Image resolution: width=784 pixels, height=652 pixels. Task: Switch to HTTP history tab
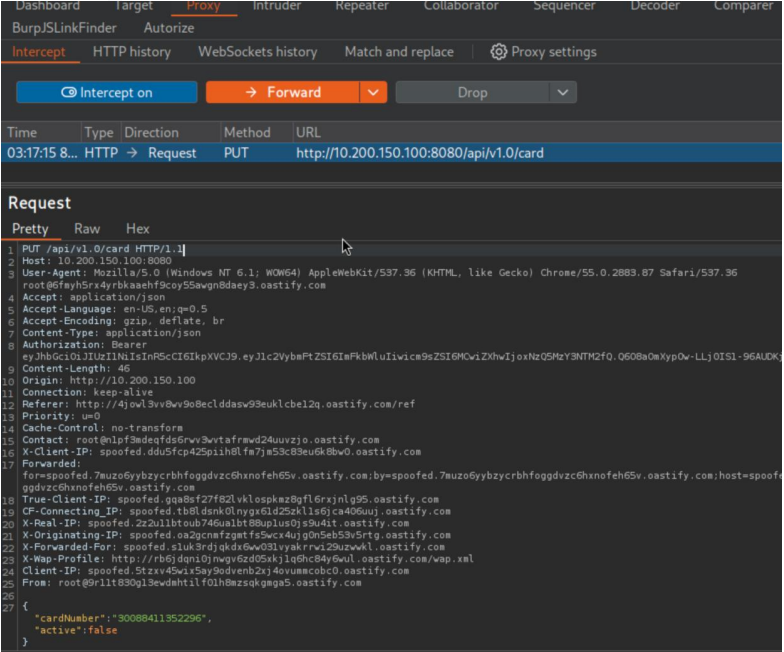coord(131,52)
